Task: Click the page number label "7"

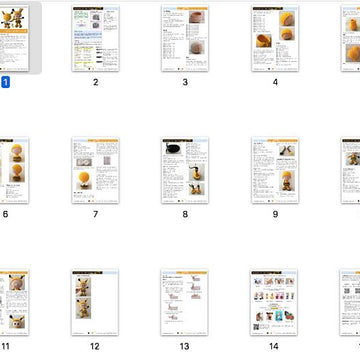Action: click(x=96, y=214)
